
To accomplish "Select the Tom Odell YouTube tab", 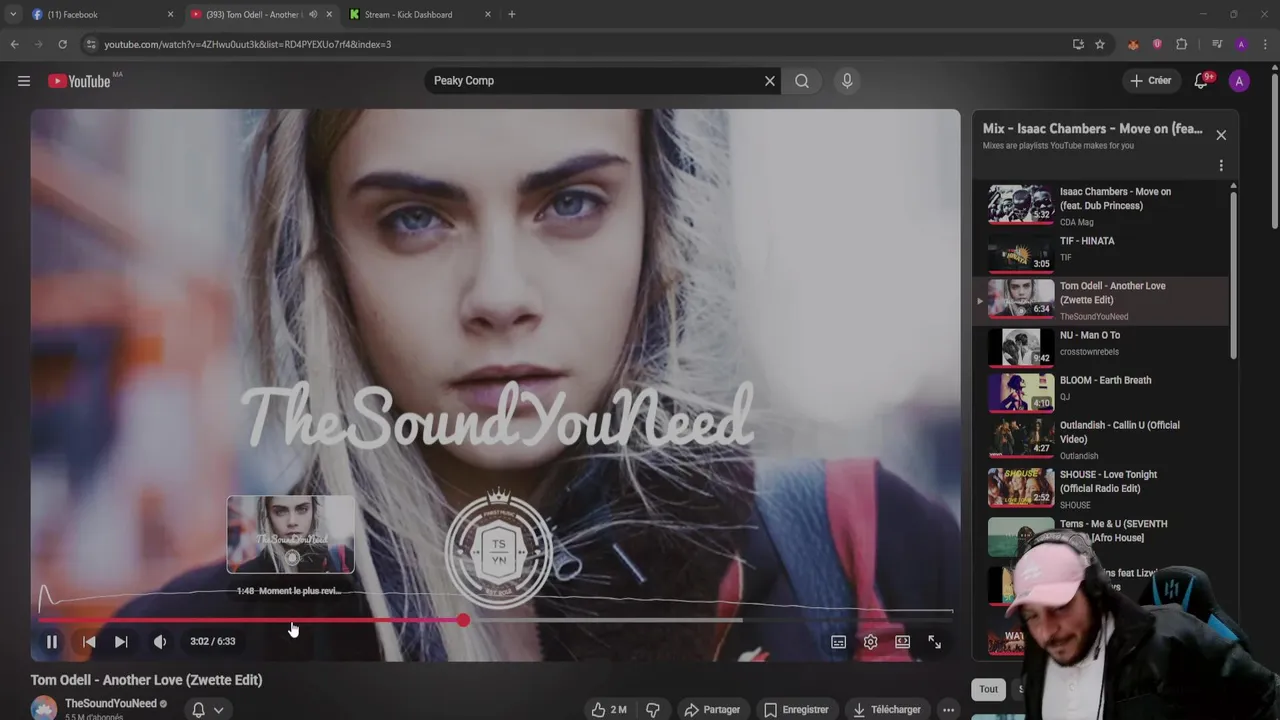I will pyautogui.click(x=252, y=15).
